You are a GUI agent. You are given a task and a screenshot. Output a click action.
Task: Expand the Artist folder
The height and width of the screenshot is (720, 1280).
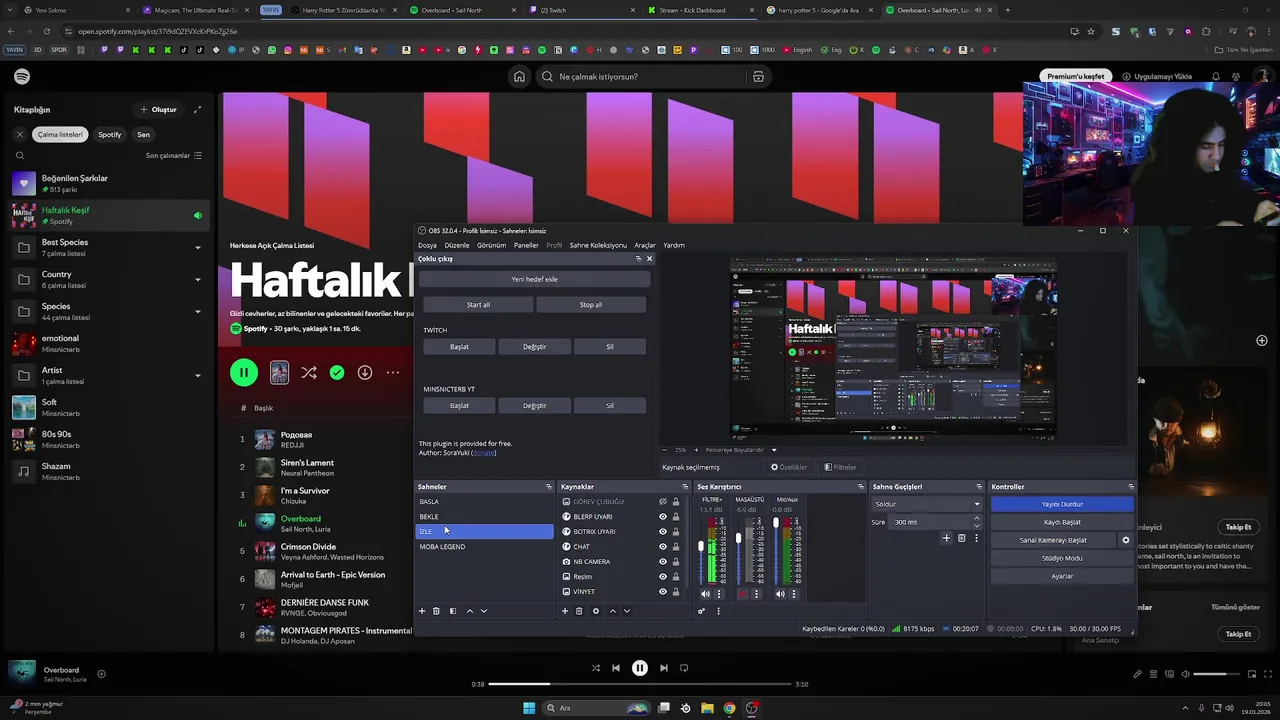(x=197, y=376)
